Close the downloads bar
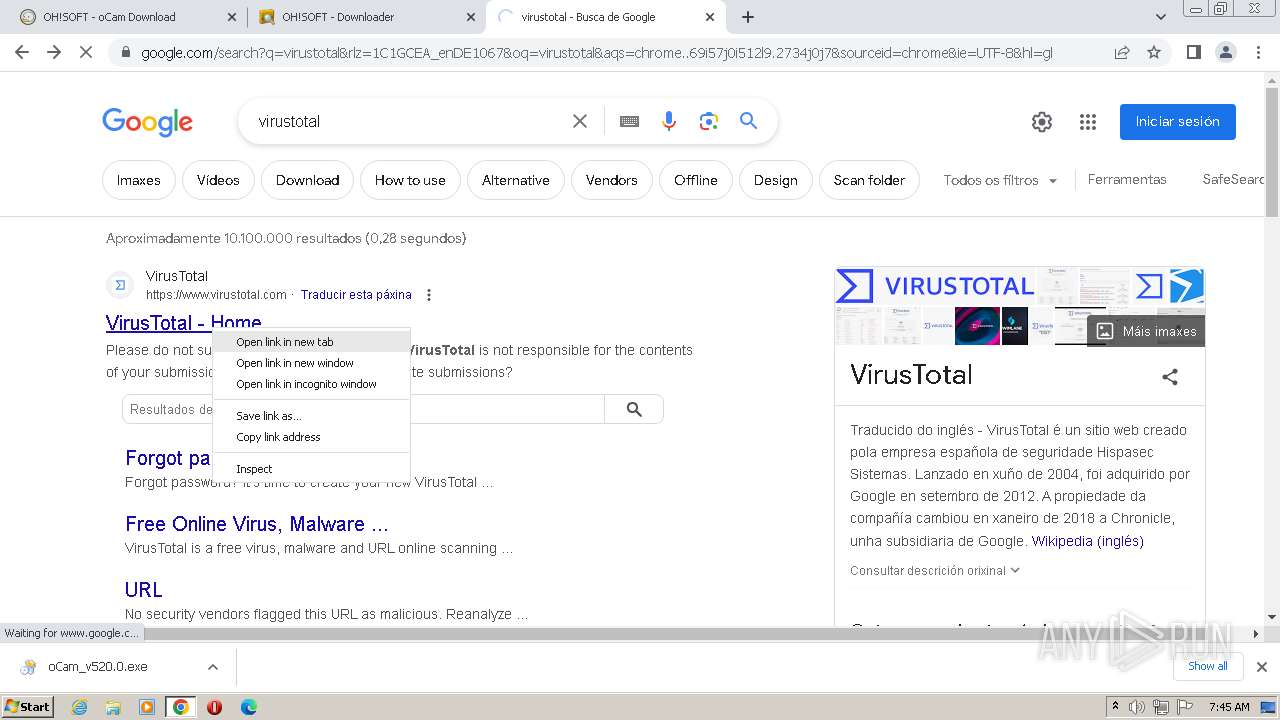Screen dimensions: 1280x720 pos(1262,667)
